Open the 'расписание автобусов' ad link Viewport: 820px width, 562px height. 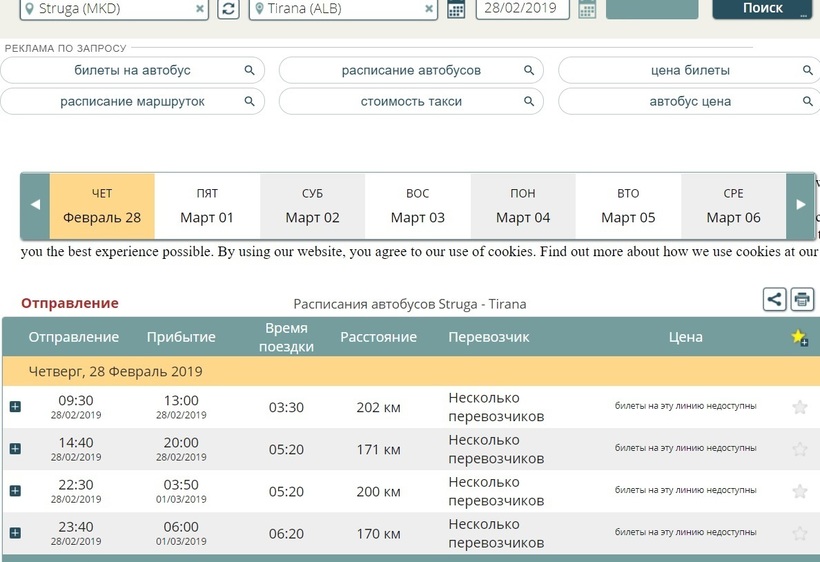coord(411,70)
